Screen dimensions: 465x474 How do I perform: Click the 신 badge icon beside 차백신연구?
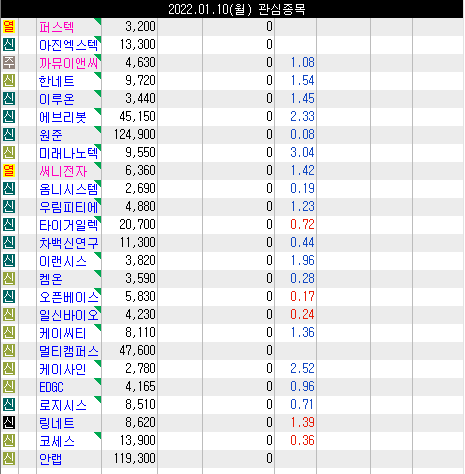9,243
